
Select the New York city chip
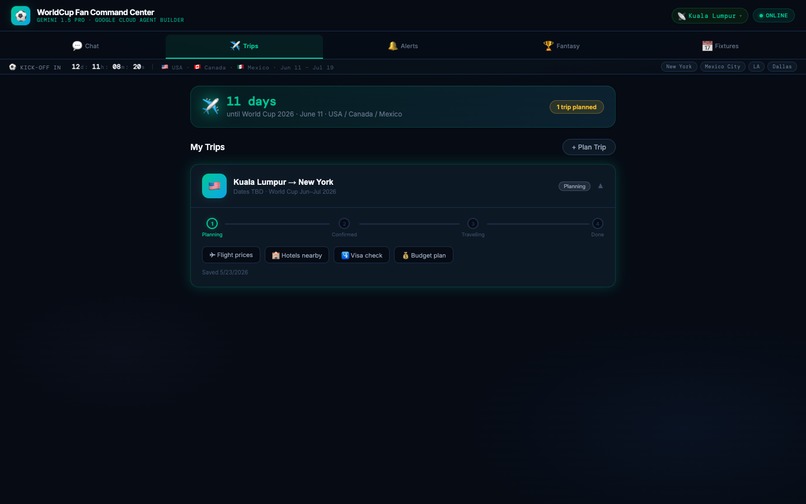tap(679, 66)
